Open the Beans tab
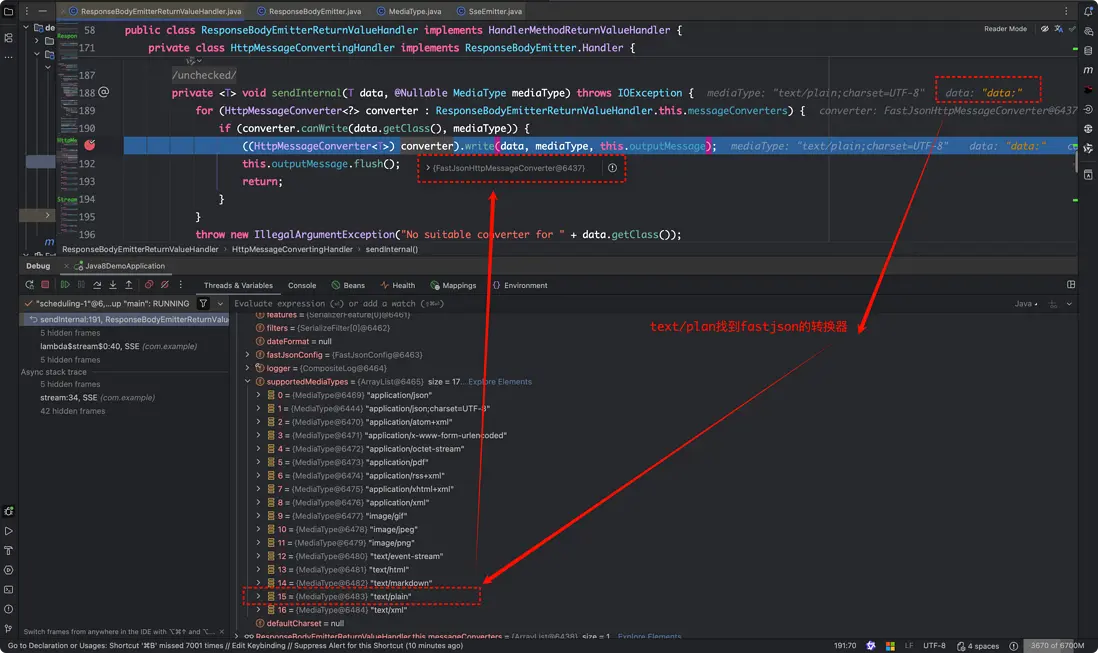Image resolution: width=1098 pixels, height=653 pixels. pyautogui.click(x=348, y=286)
